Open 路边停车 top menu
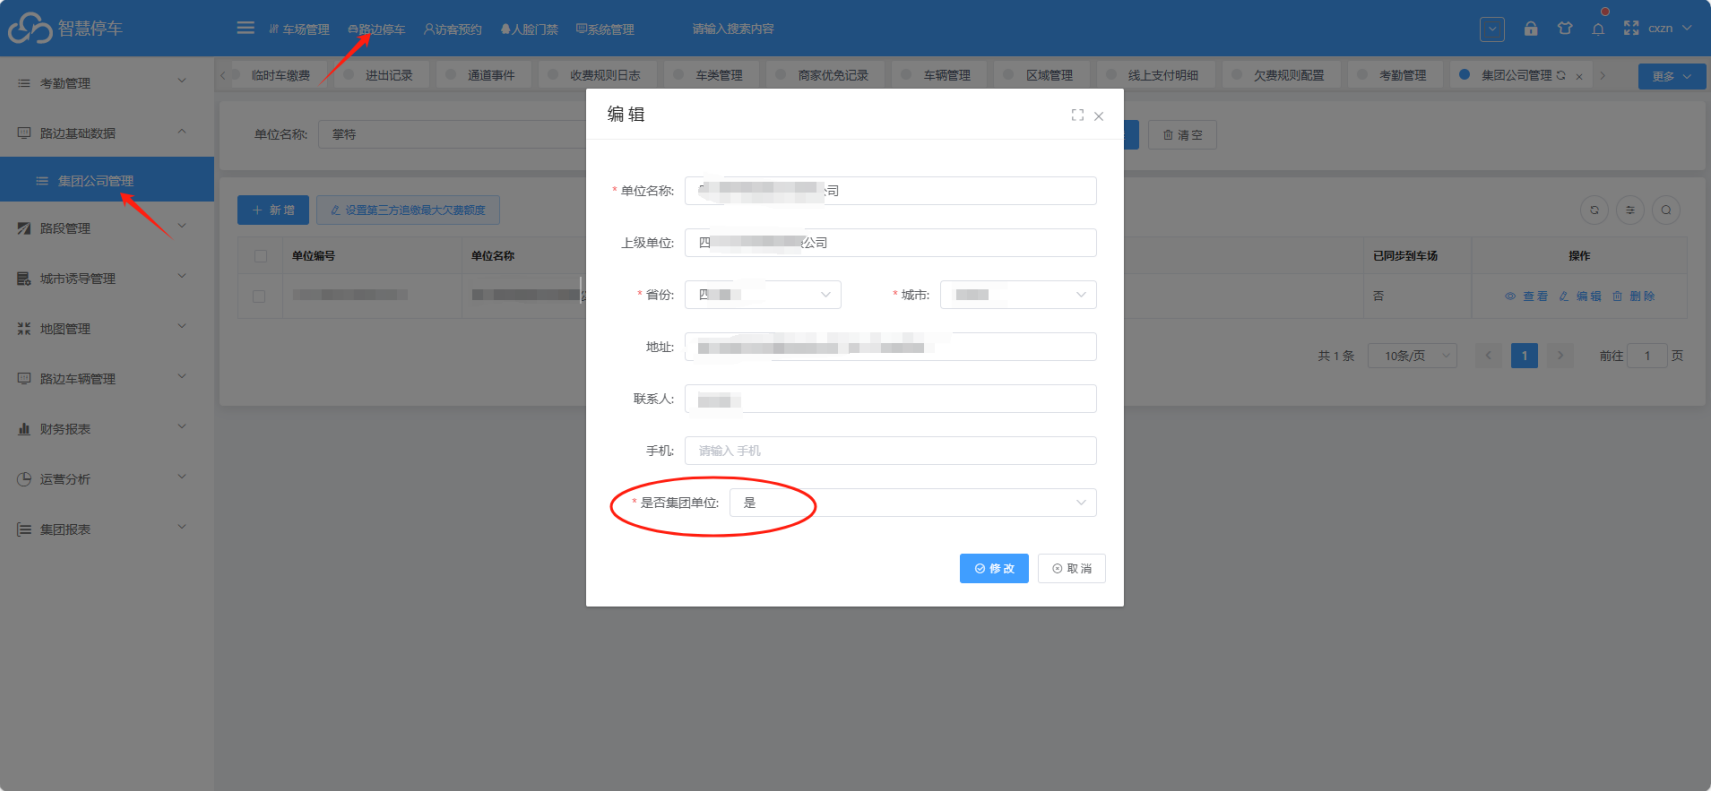Screen dimensions: 1711x791 (x=376, y=29)
